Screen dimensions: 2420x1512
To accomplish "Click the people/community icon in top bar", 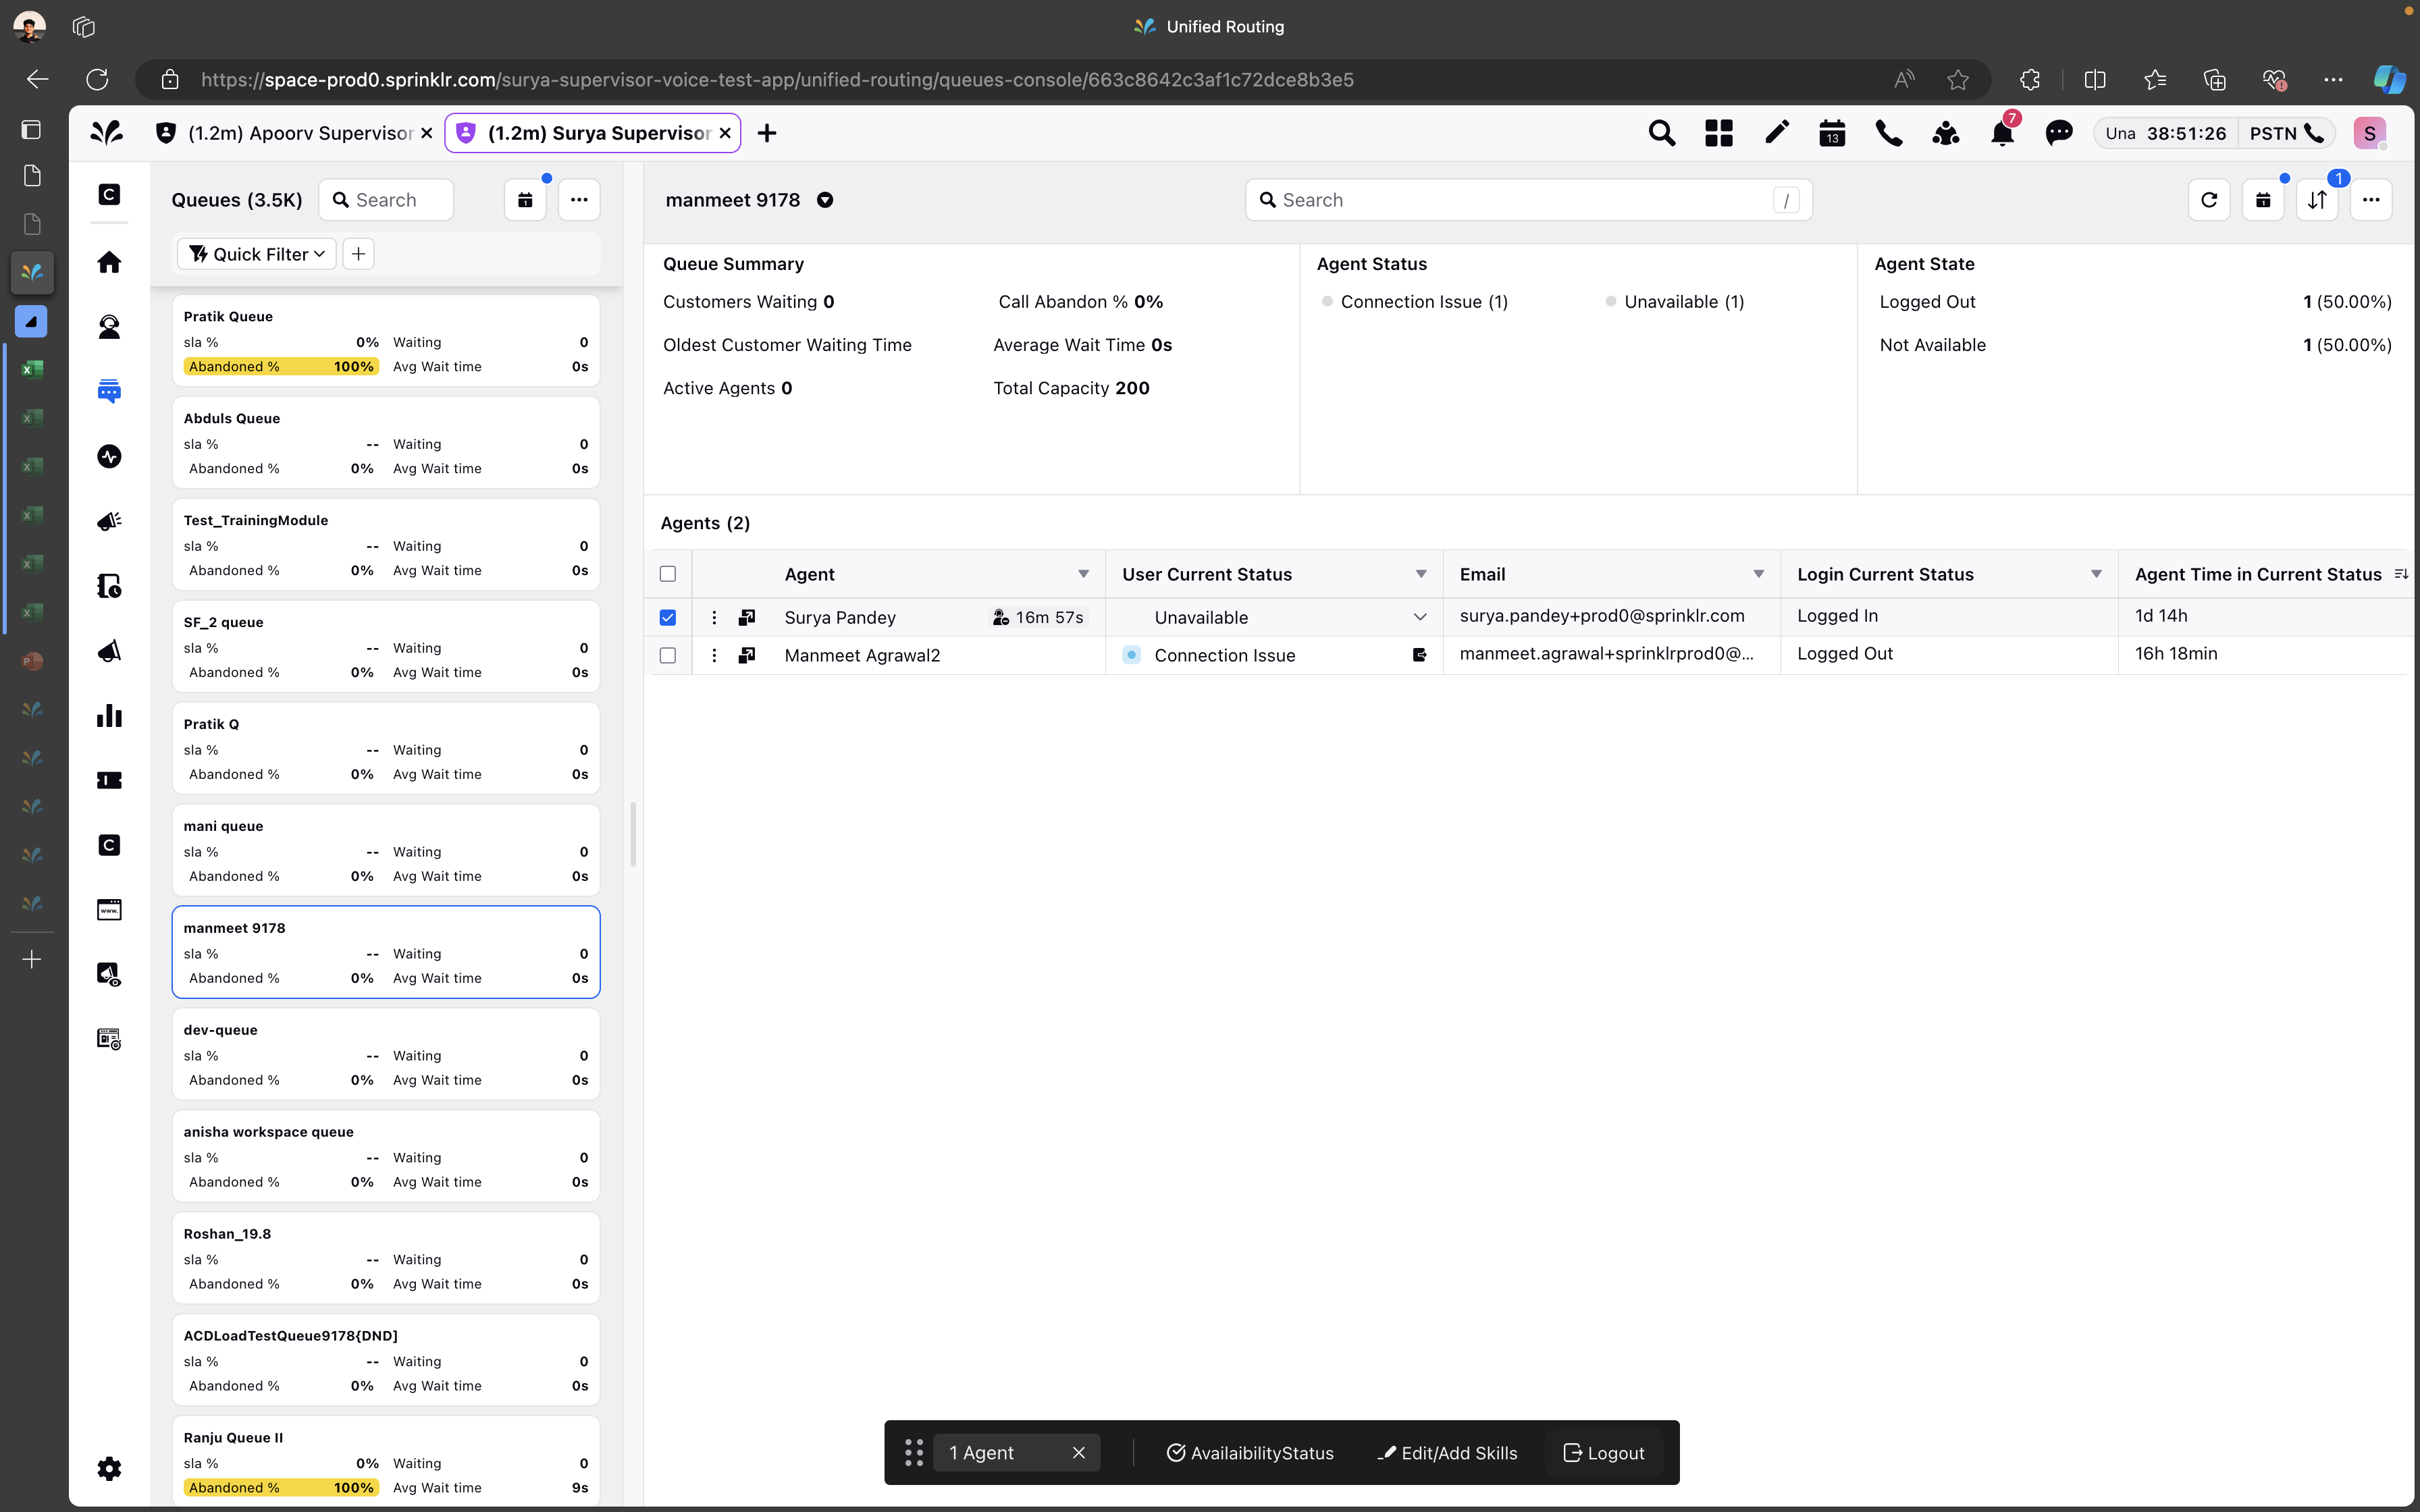I will click(x=1945, y=133).
